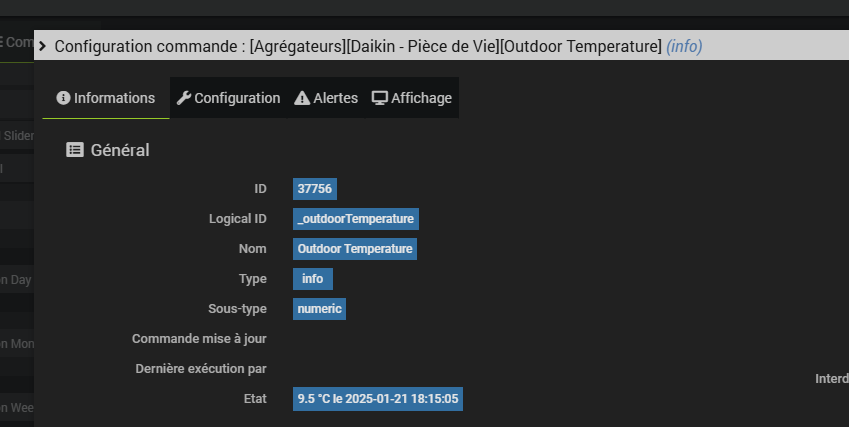This screenshot has width=849, height=427.
Task: Click the Etat value showing 9.5 °C
Action: point(378,398)
